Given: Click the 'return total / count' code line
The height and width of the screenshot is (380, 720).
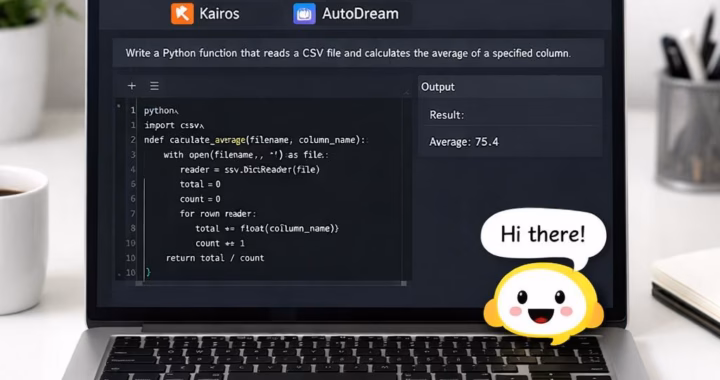Looking at the screenshot, I should pyautogui.click(x=215, y=258).
